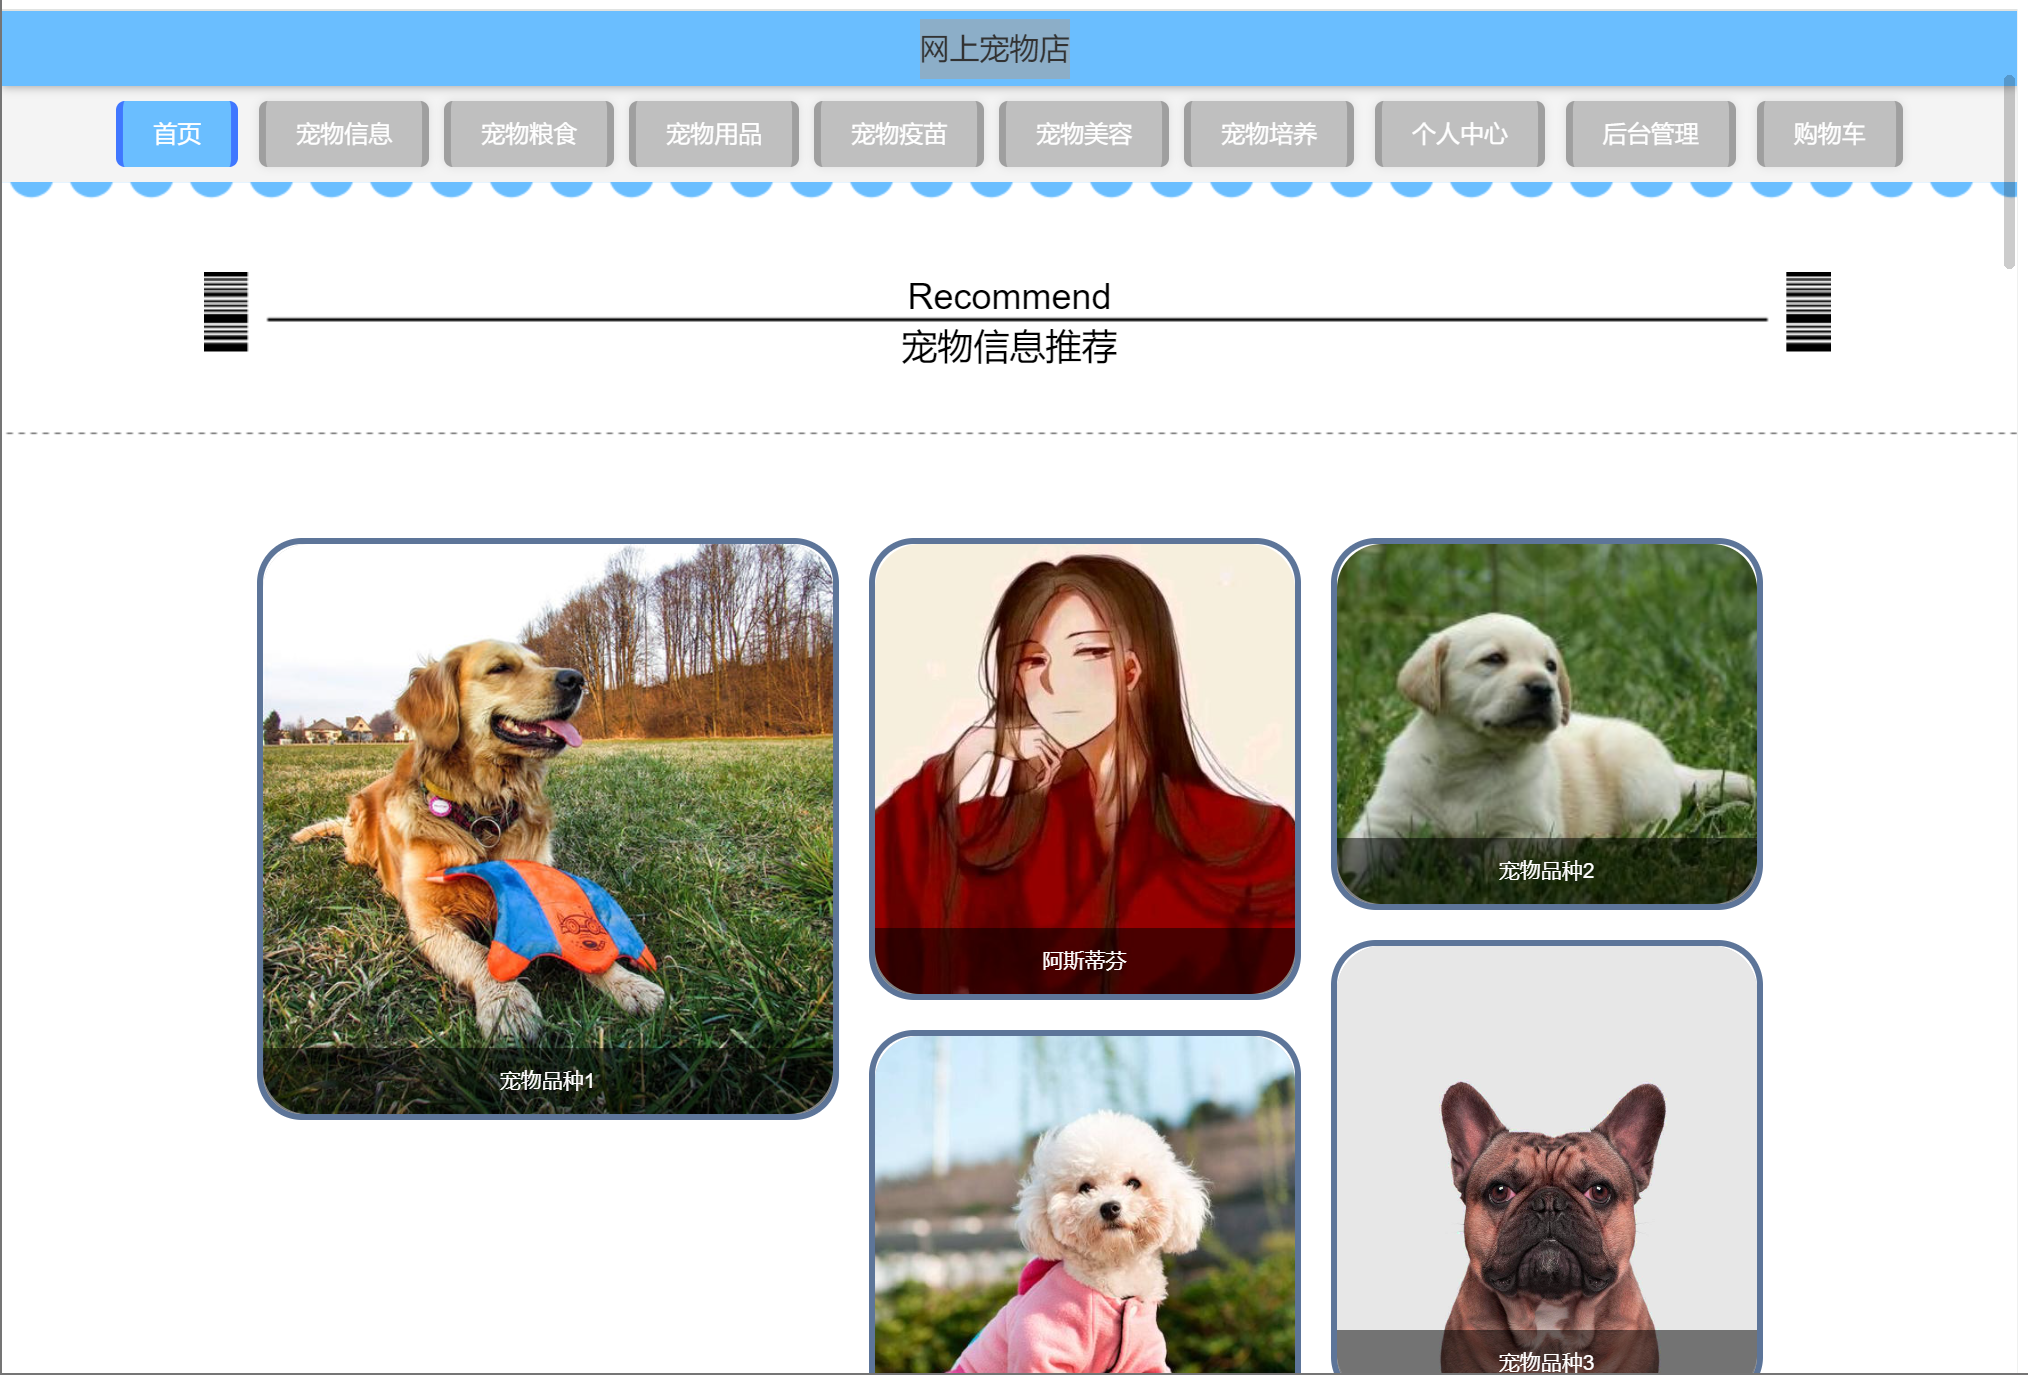Go to 个人中心 page
2028x1375 pixels.
tap(1459, 134)
